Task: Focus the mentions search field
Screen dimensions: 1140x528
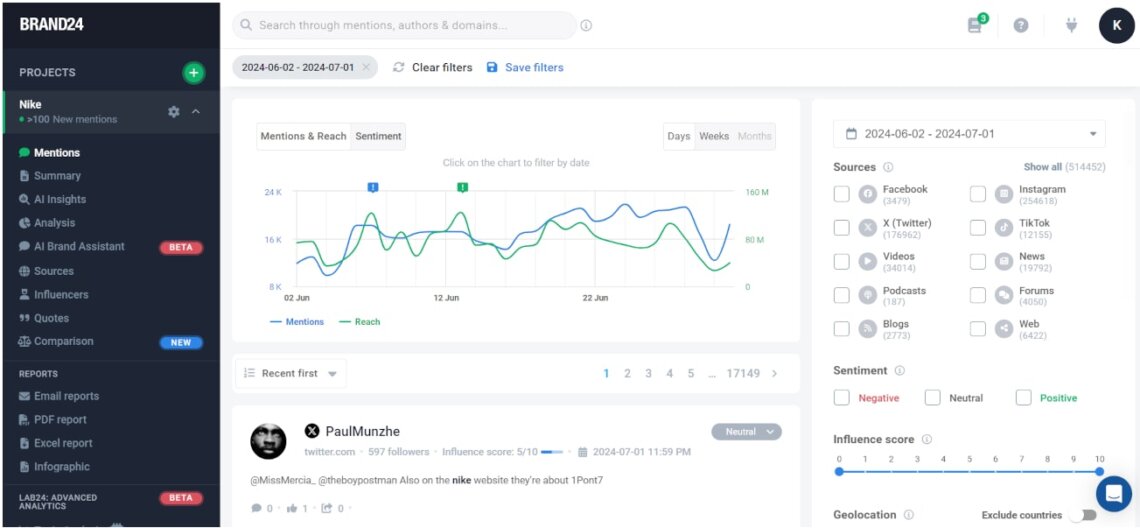Action: 404,25
